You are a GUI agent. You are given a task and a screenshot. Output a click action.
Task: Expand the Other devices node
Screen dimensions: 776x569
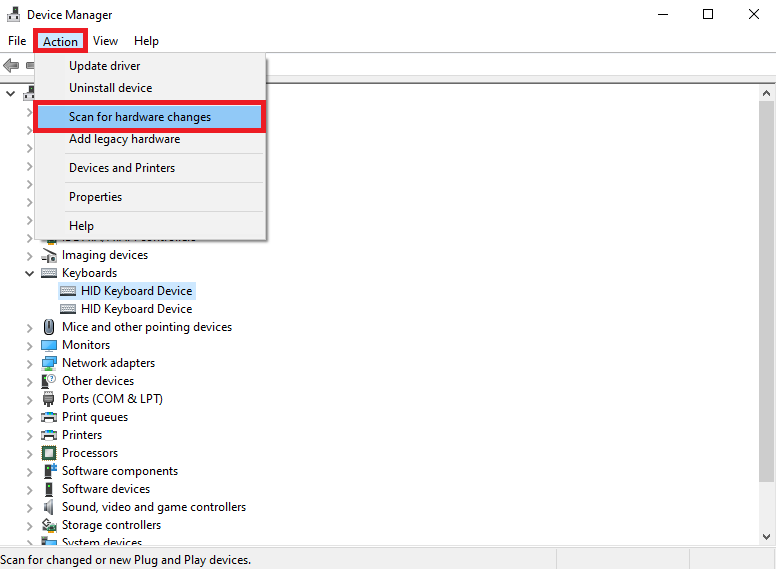30,382
